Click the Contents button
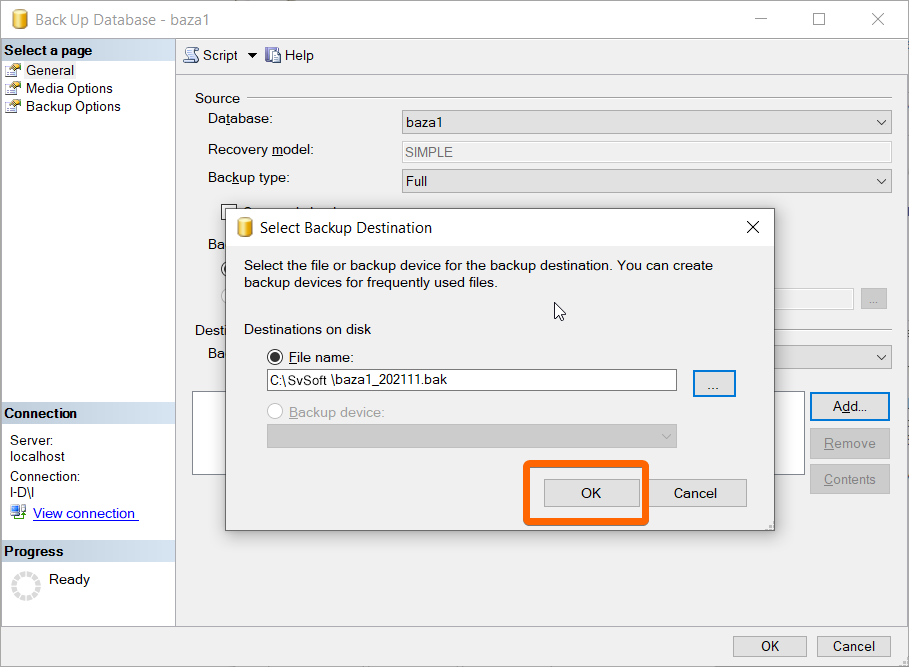This screenshot has height=667, width=909. point(849,479)
